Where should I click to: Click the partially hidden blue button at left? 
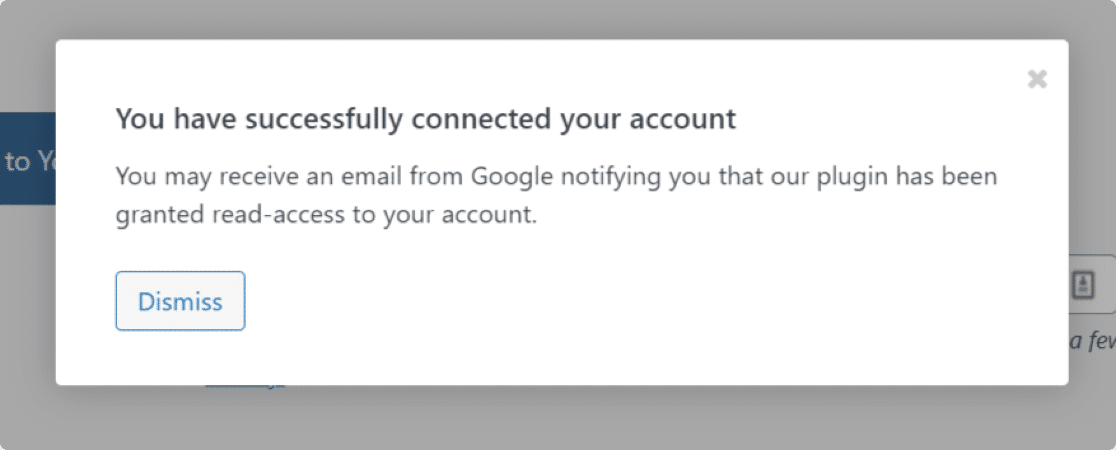pyautogui.click(x=28, y=158)
